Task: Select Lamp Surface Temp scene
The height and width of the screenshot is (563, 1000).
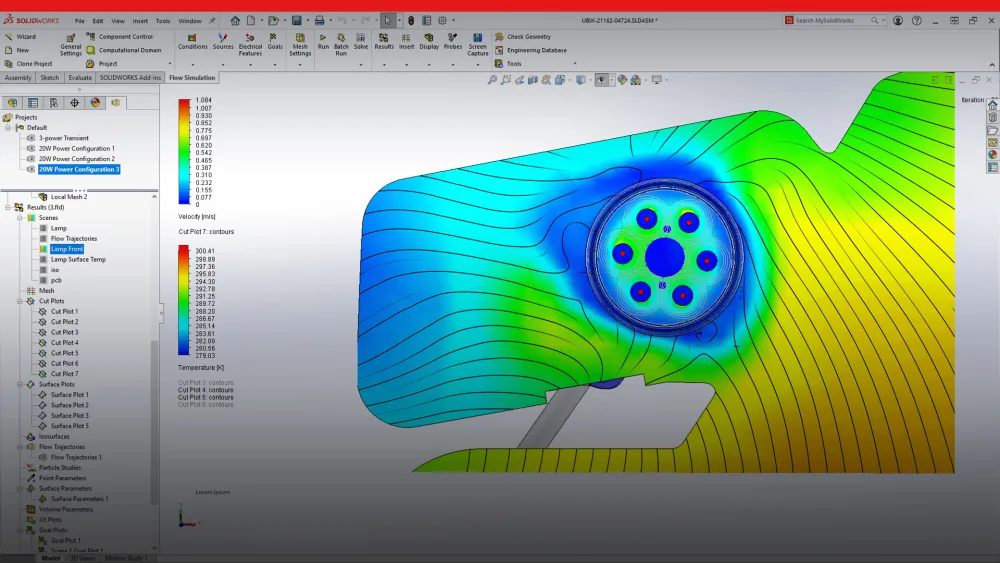Action: [x=78, y=260]
